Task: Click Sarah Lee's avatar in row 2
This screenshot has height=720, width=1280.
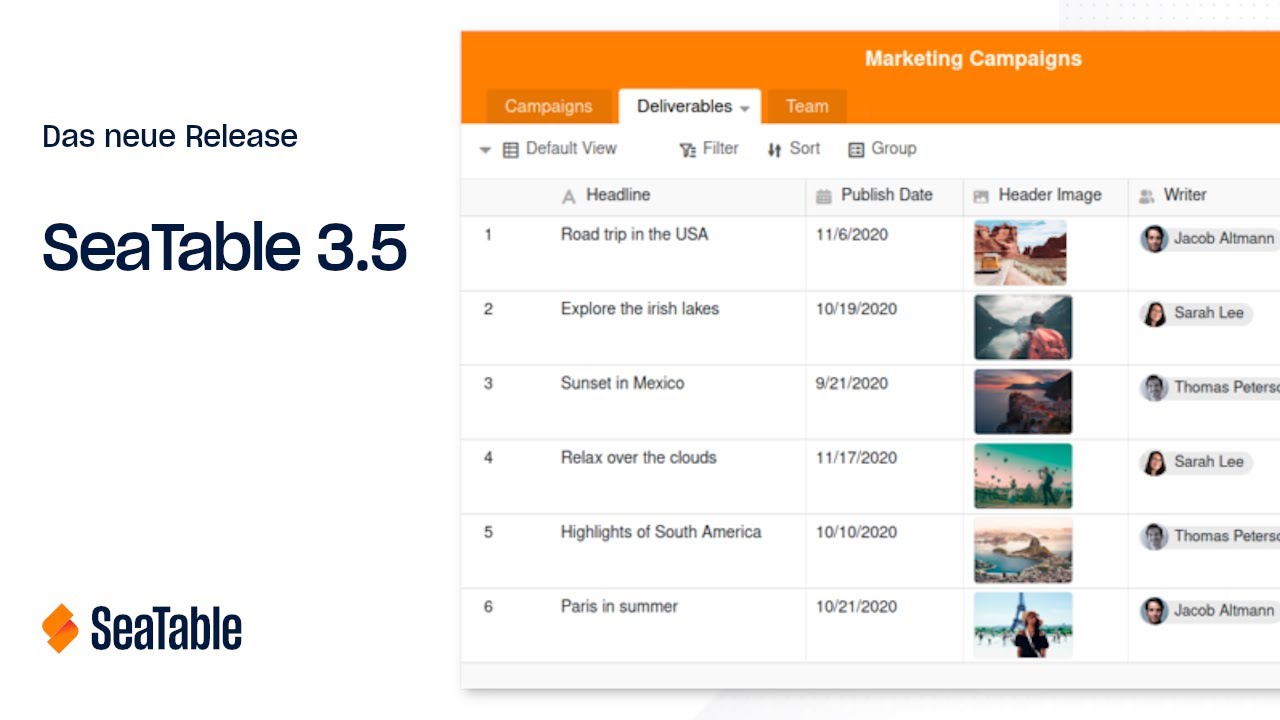Action: 1154,313
